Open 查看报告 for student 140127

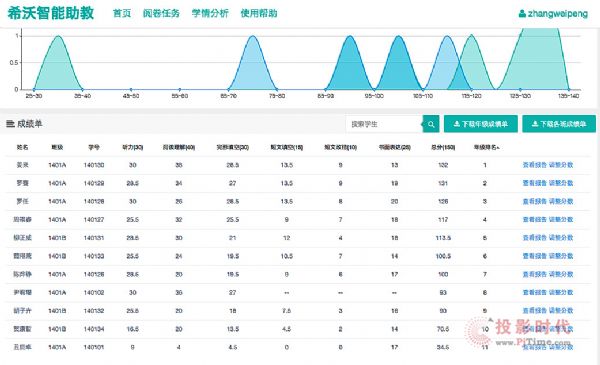(535, 220)
